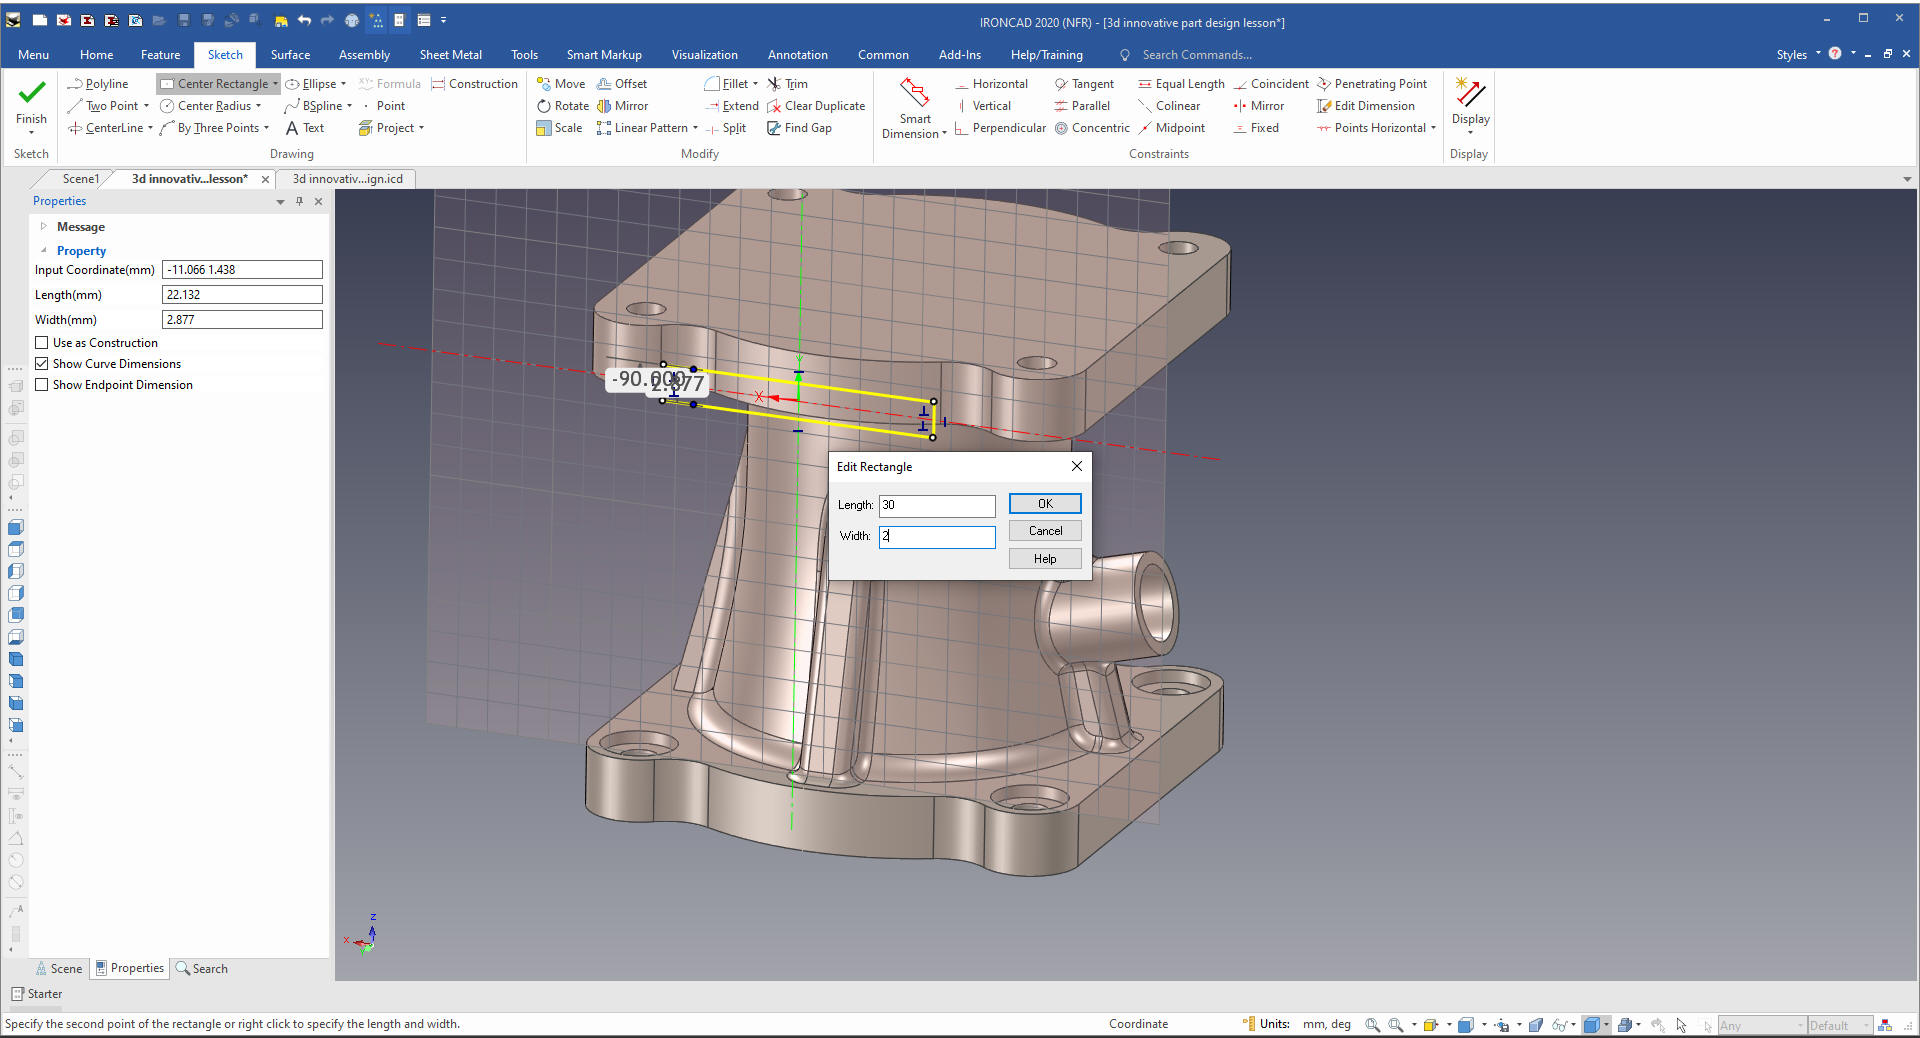
Task: Expand the Message section
Action: click(x=43, y=227)
